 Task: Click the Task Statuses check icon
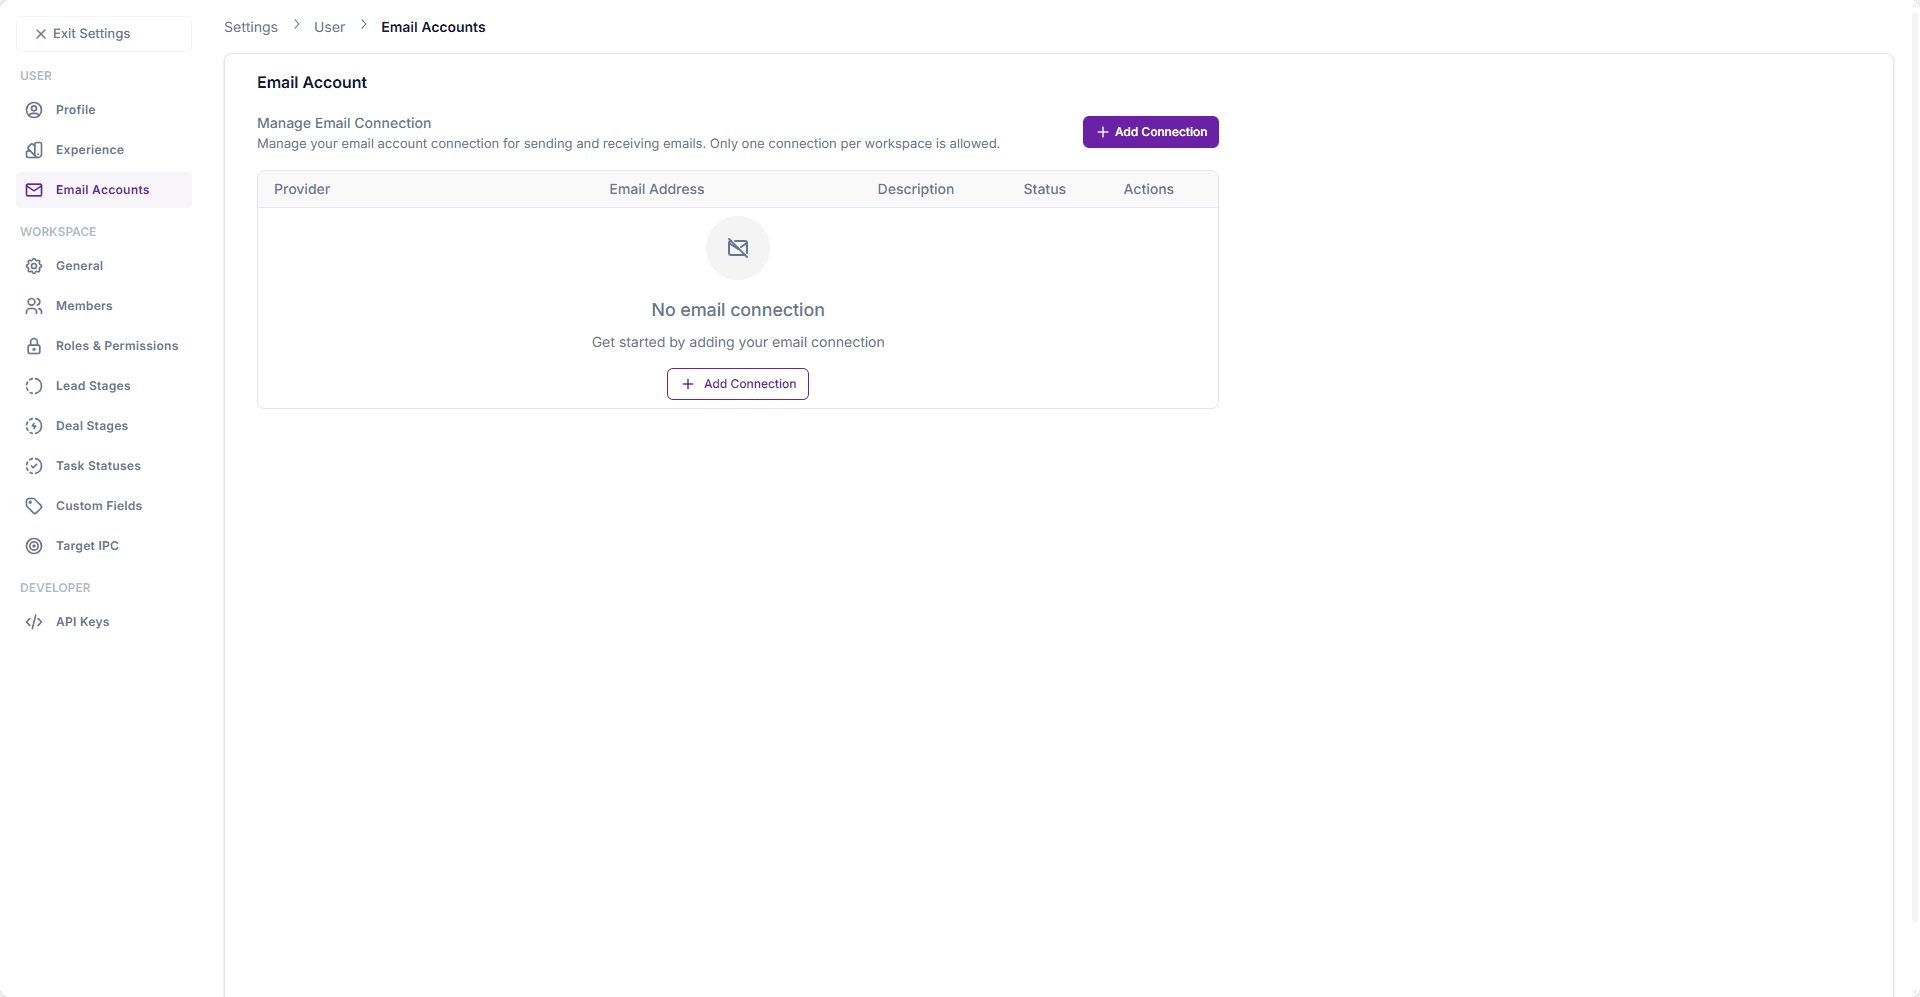pos(34,466)
